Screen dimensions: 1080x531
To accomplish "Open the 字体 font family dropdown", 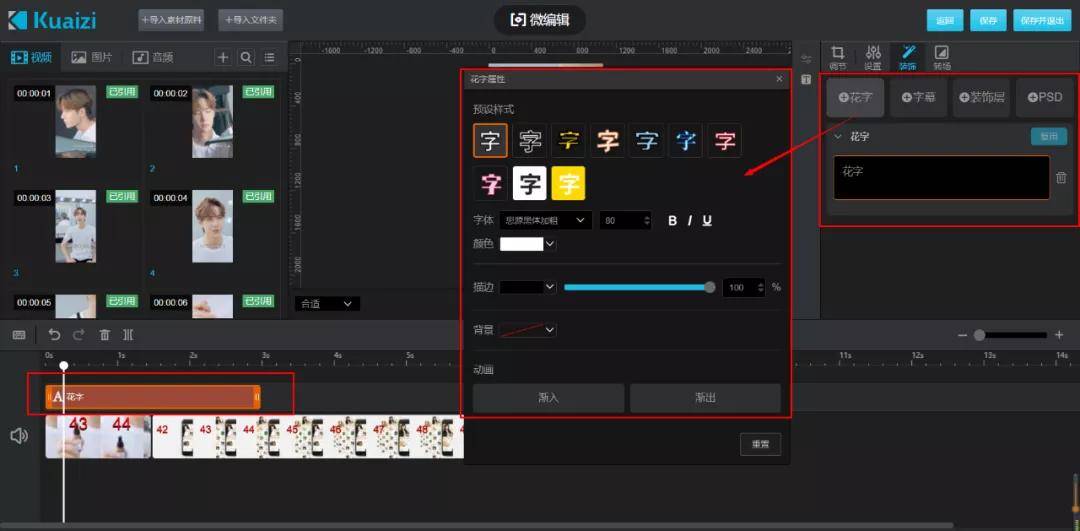I will [x=546, y=220].
